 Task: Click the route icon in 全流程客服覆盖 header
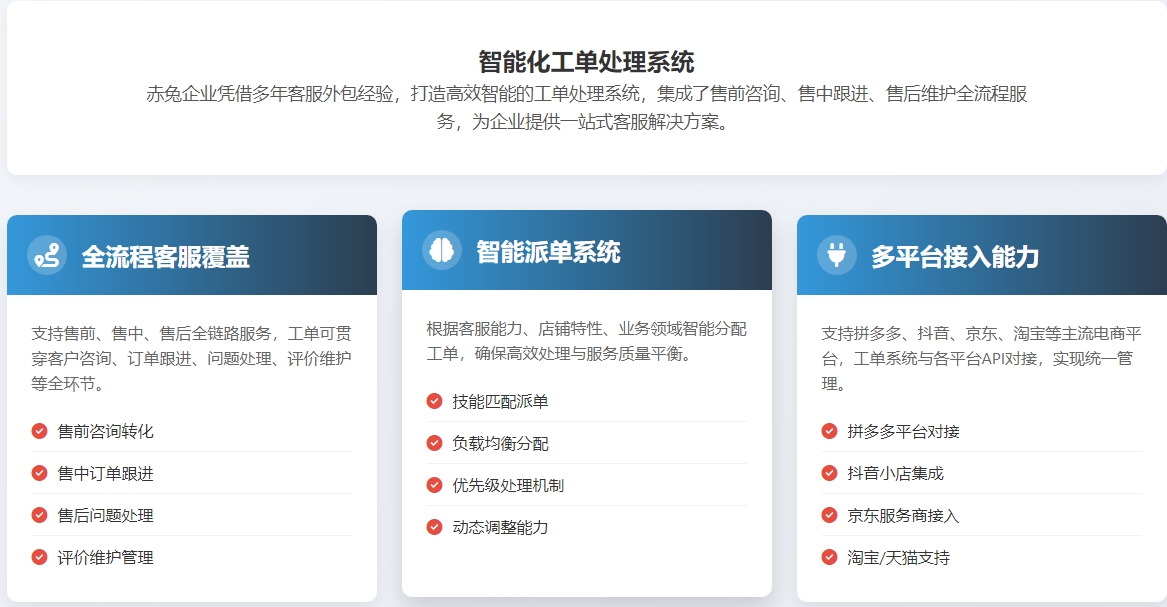(47, 255)
